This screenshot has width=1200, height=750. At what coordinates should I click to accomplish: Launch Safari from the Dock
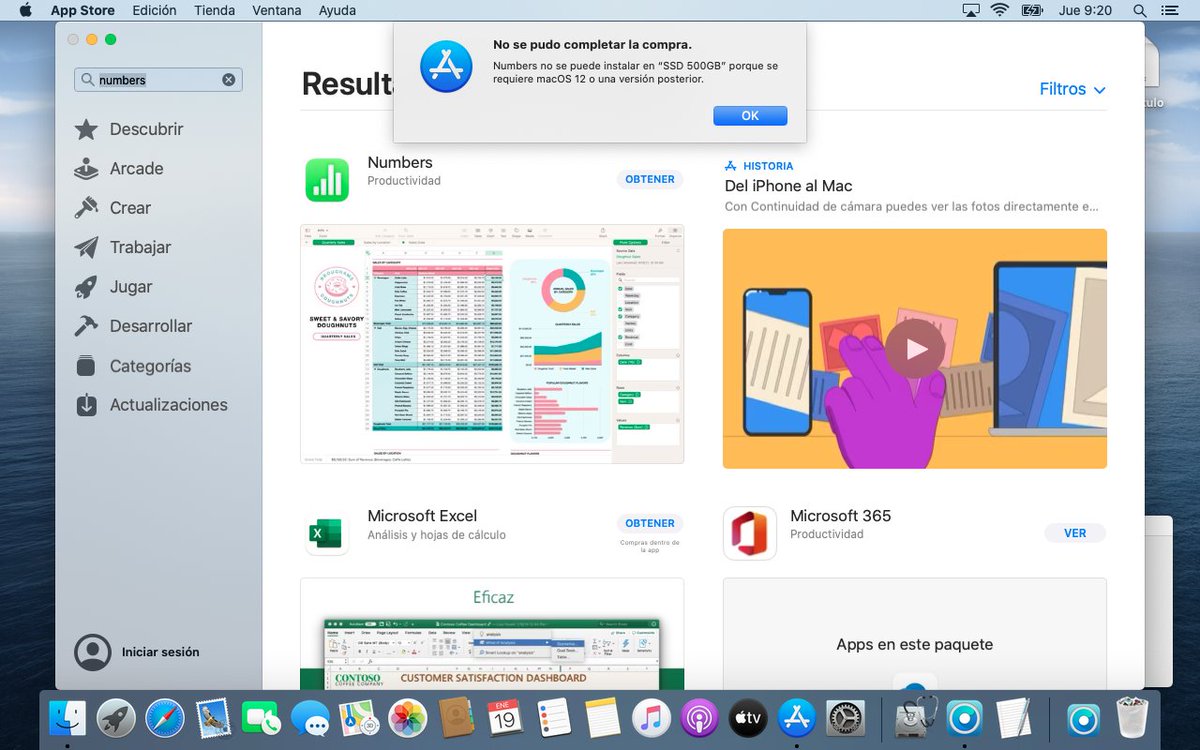point(165,717)
